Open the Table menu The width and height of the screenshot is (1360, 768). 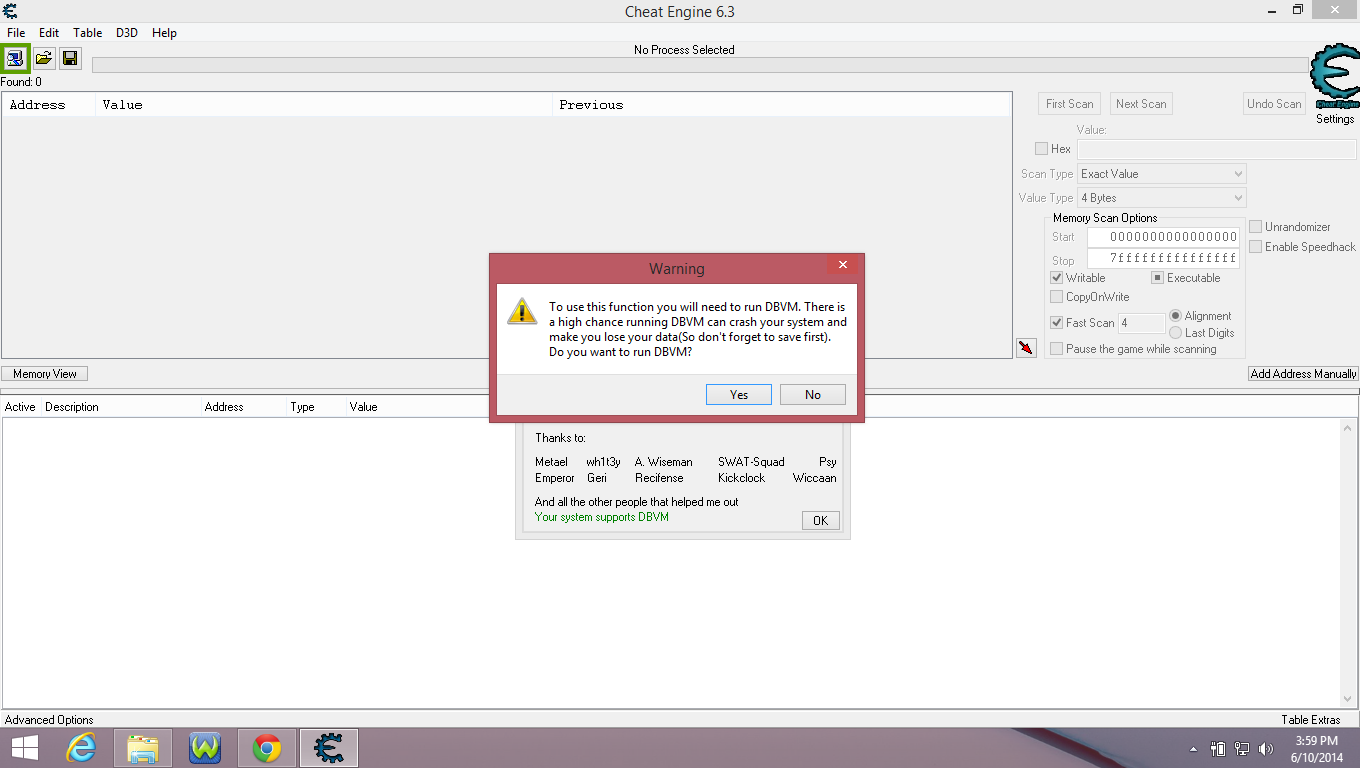(x=88, y=33)
